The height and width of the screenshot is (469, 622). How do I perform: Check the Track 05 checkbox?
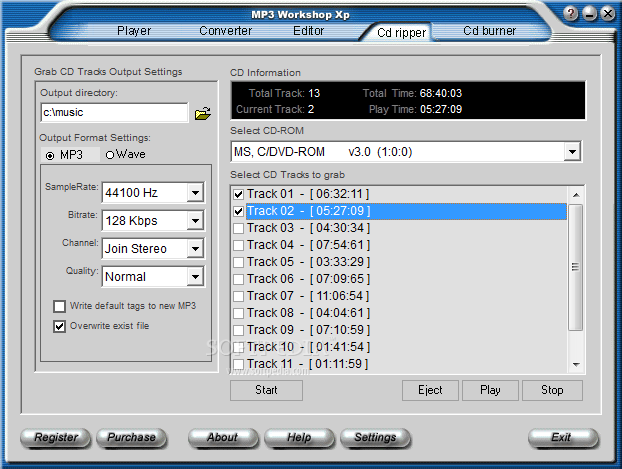pyautogui.click(x=238, y=263)
